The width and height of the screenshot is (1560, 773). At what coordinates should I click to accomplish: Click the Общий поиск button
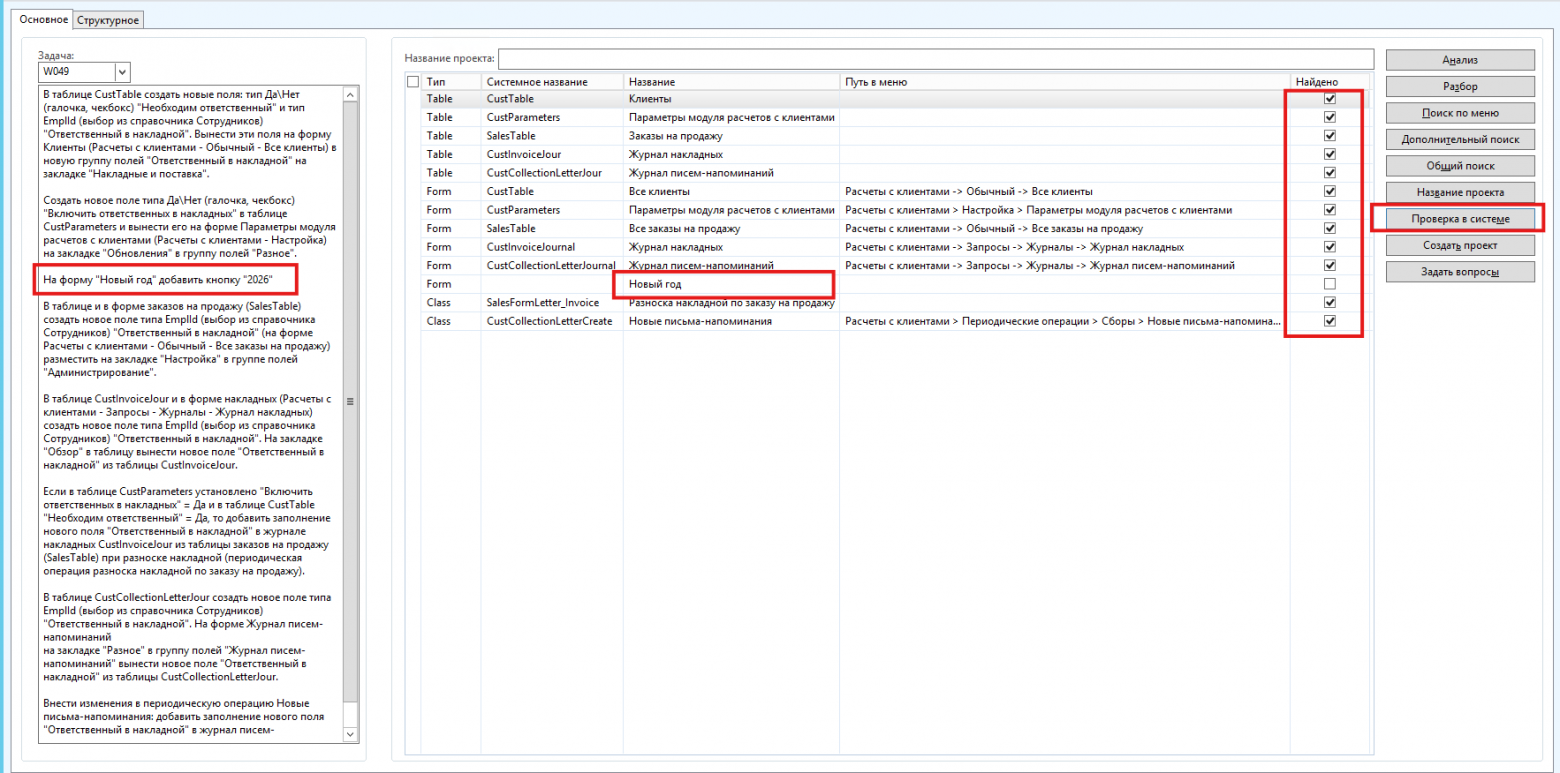[x=1459, y=166]
